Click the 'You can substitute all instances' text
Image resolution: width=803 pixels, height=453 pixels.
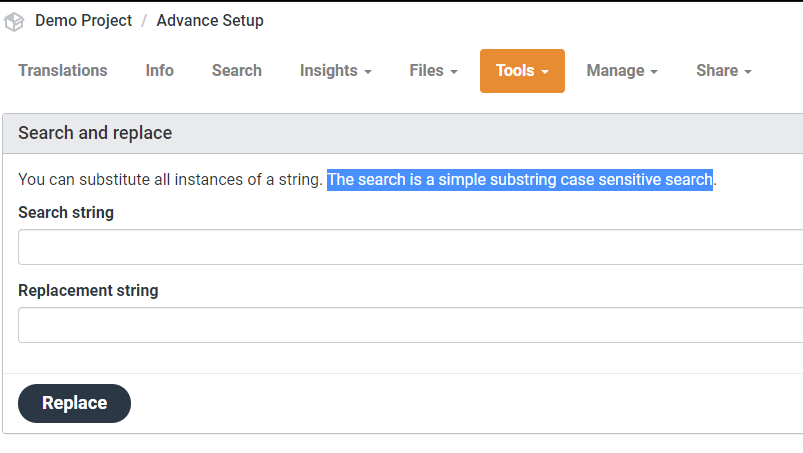pyautogui.click(x=170, y=180)
